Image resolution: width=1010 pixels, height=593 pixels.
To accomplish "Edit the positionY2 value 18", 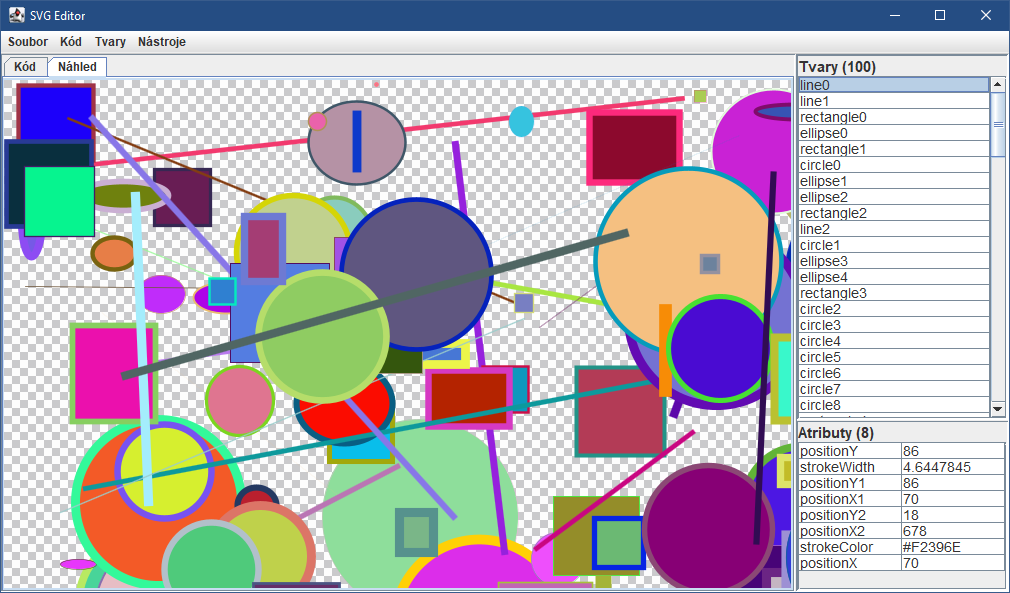I will pyautogui.click(x=953, y=515).
